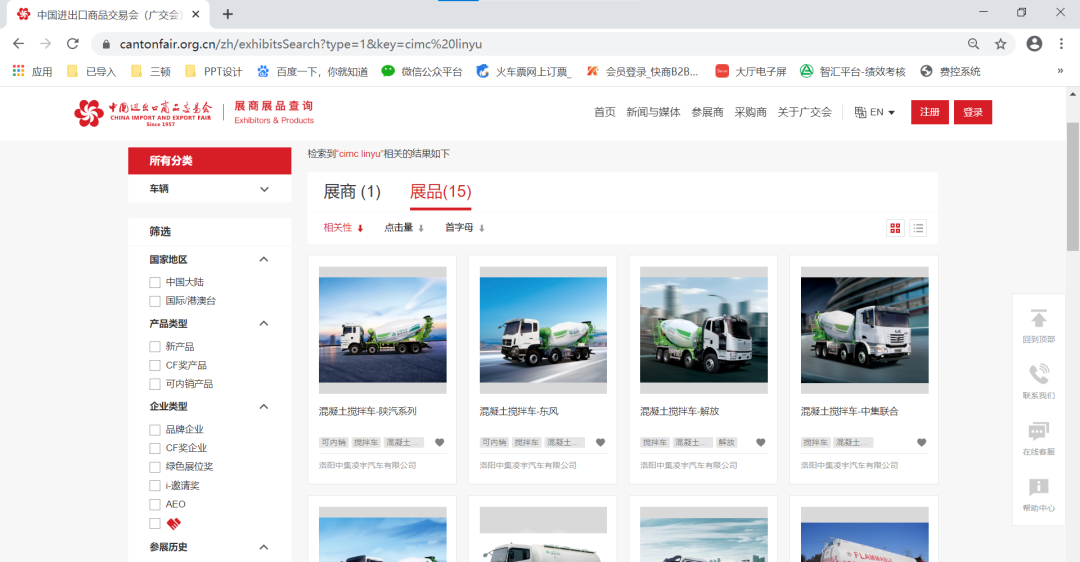Check the 中国大陆 region checkbox
Viewport: 1080px width, 562px height.
click(x=155, y=282)
